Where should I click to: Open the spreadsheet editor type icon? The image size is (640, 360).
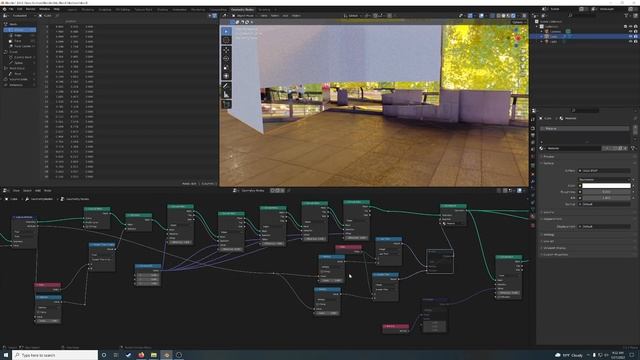(x=6, y=16)
